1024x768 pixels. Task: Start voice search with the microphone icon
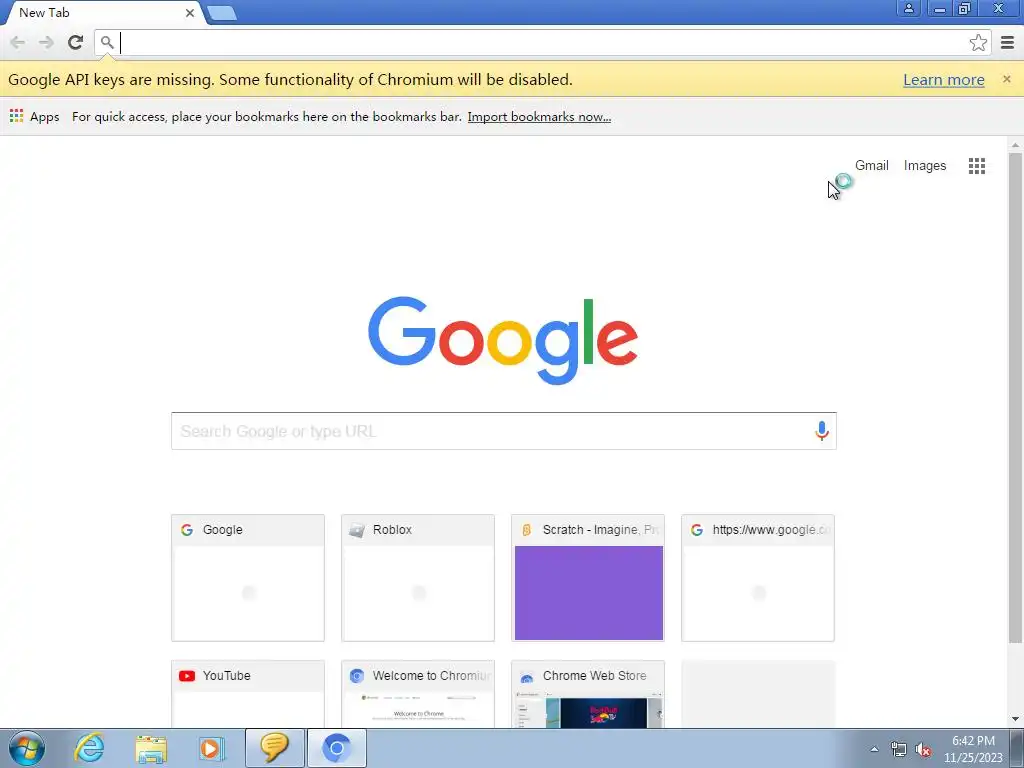(x=822, y=431)
